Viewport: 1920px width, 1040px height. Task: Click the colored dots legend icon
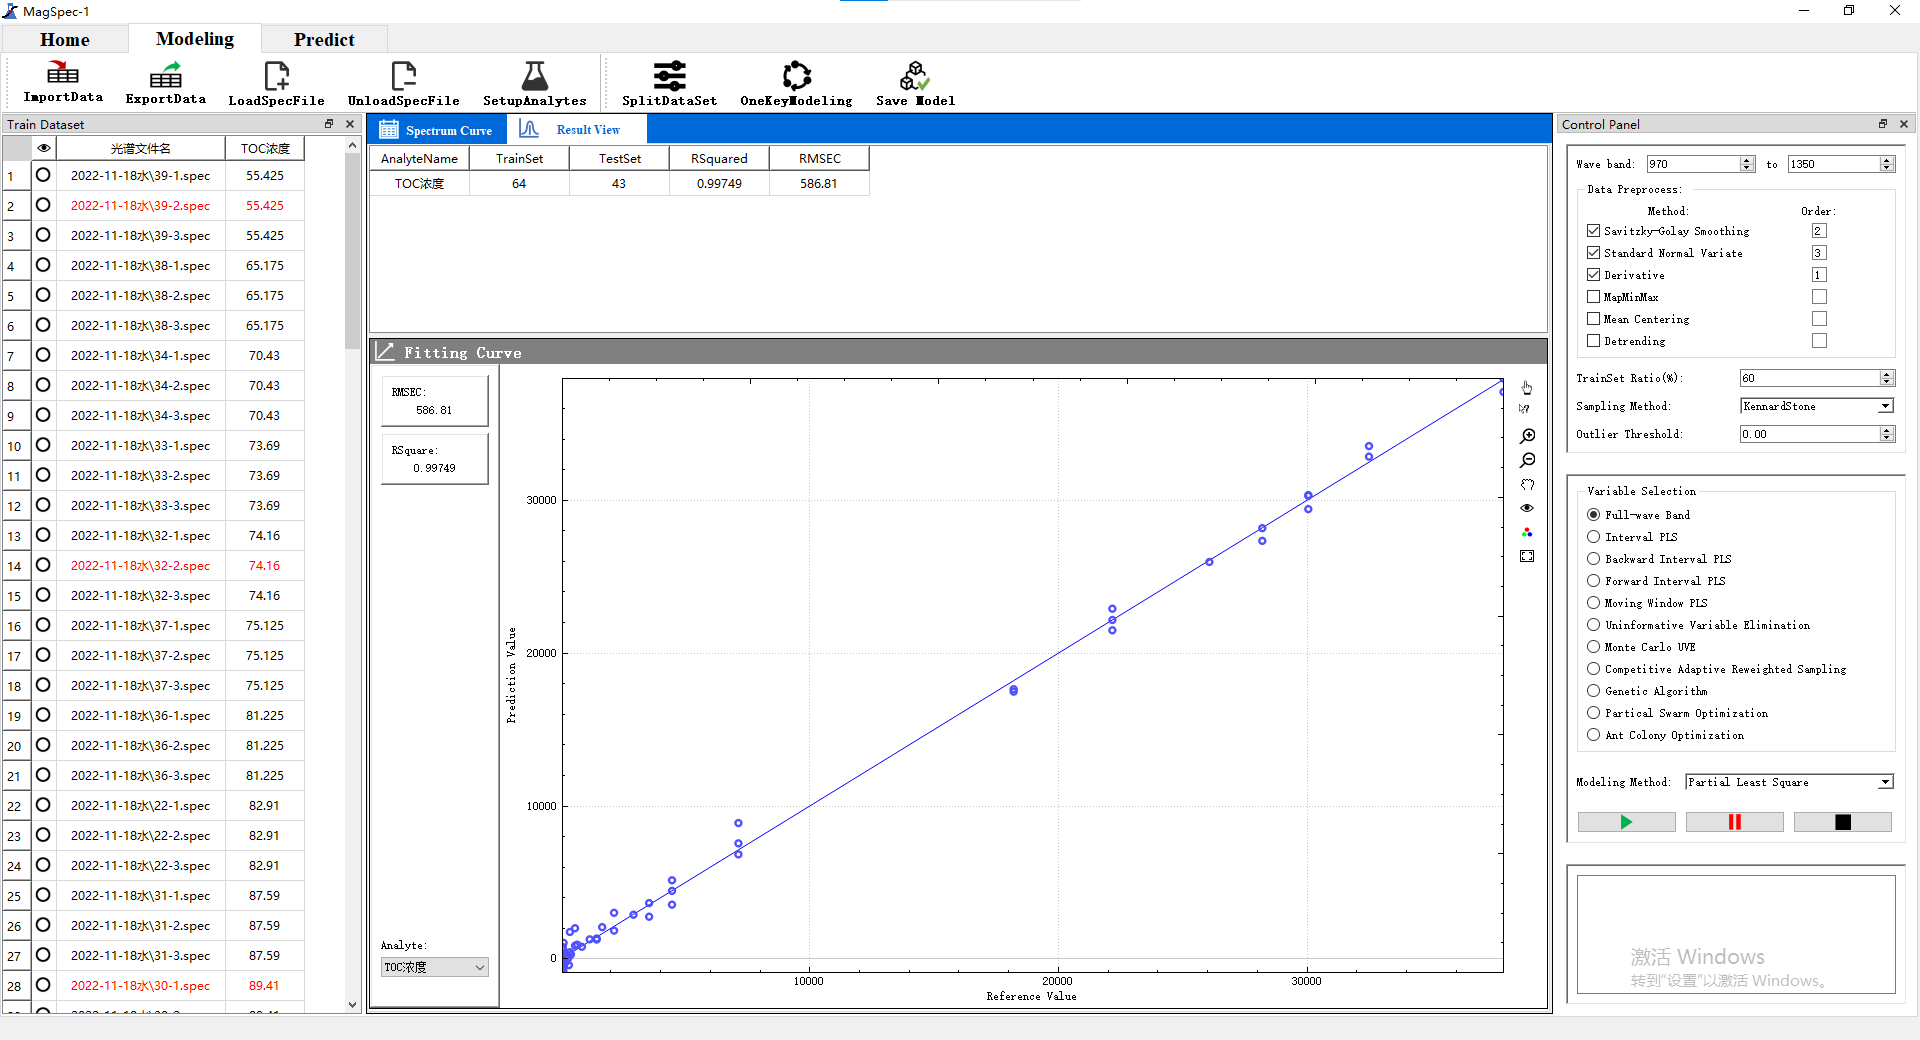1527,532
